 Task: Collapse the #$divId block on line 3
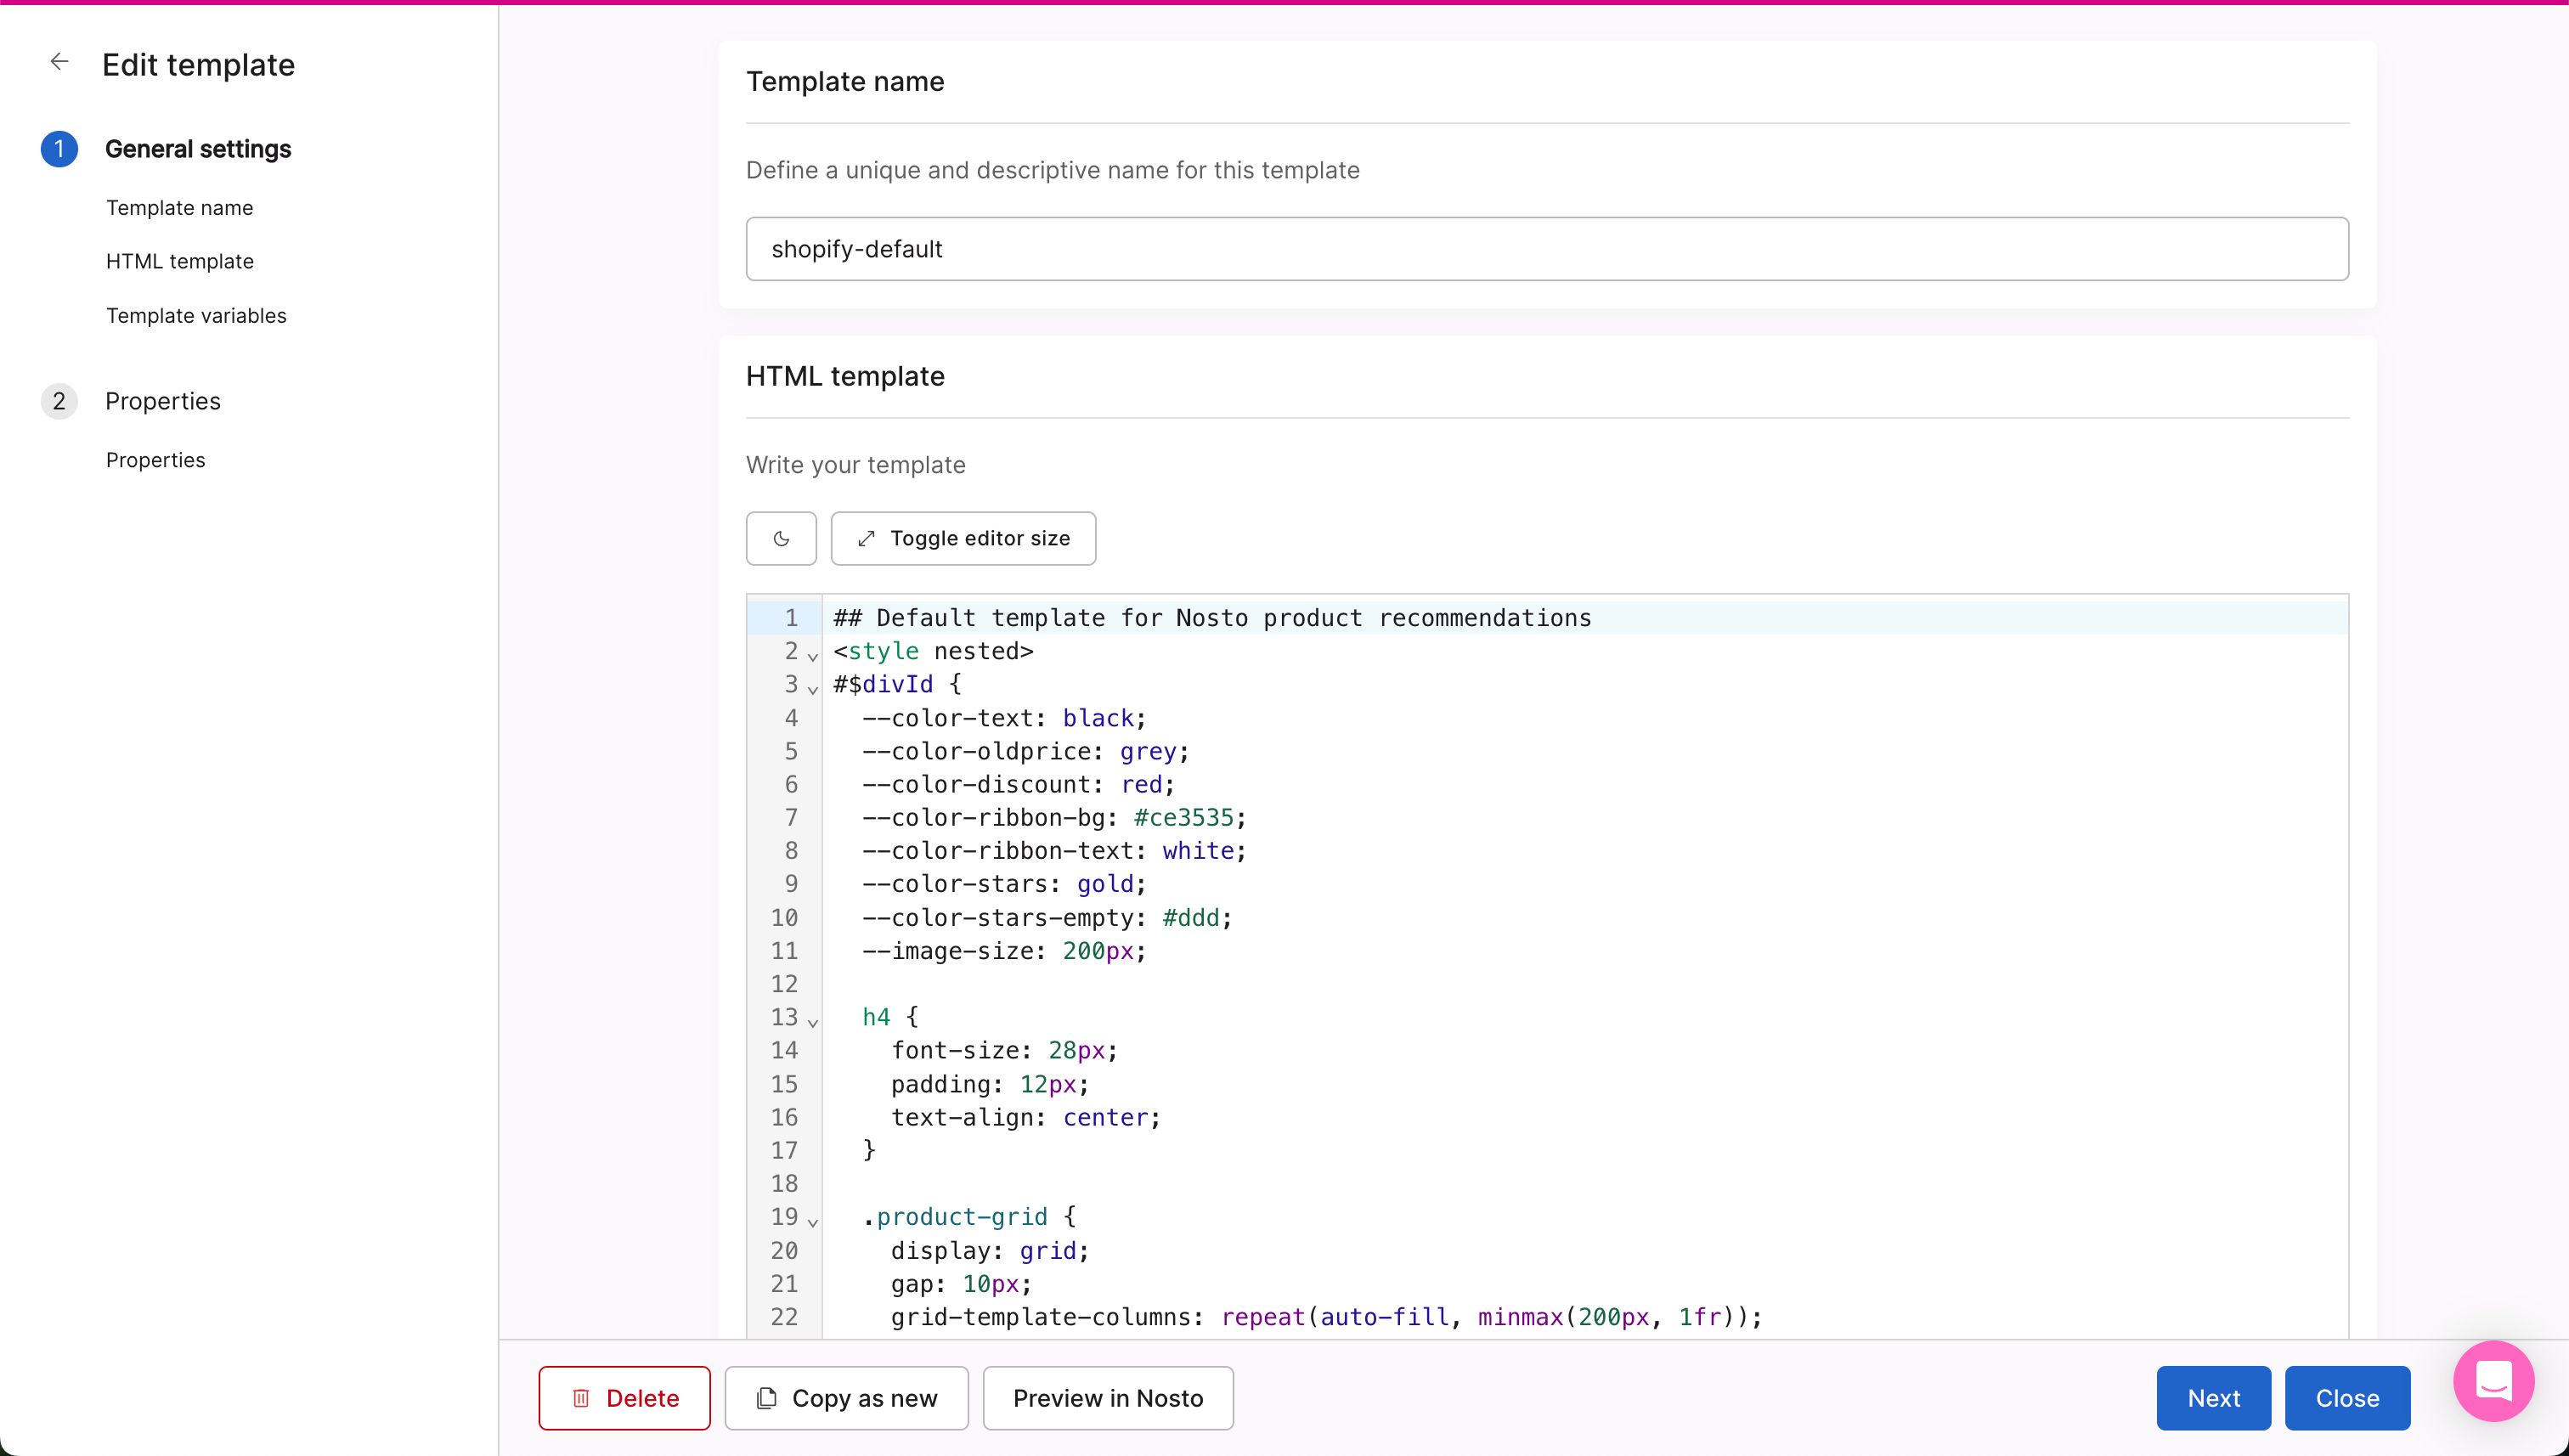pyautogui.click(x=813, y=690)
